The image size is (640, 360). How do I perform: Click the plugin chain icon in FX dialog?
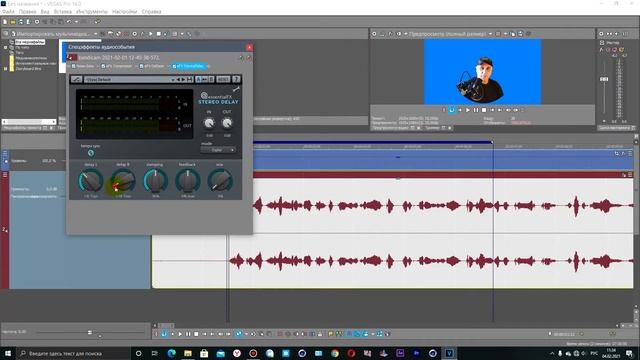point(242,58)
